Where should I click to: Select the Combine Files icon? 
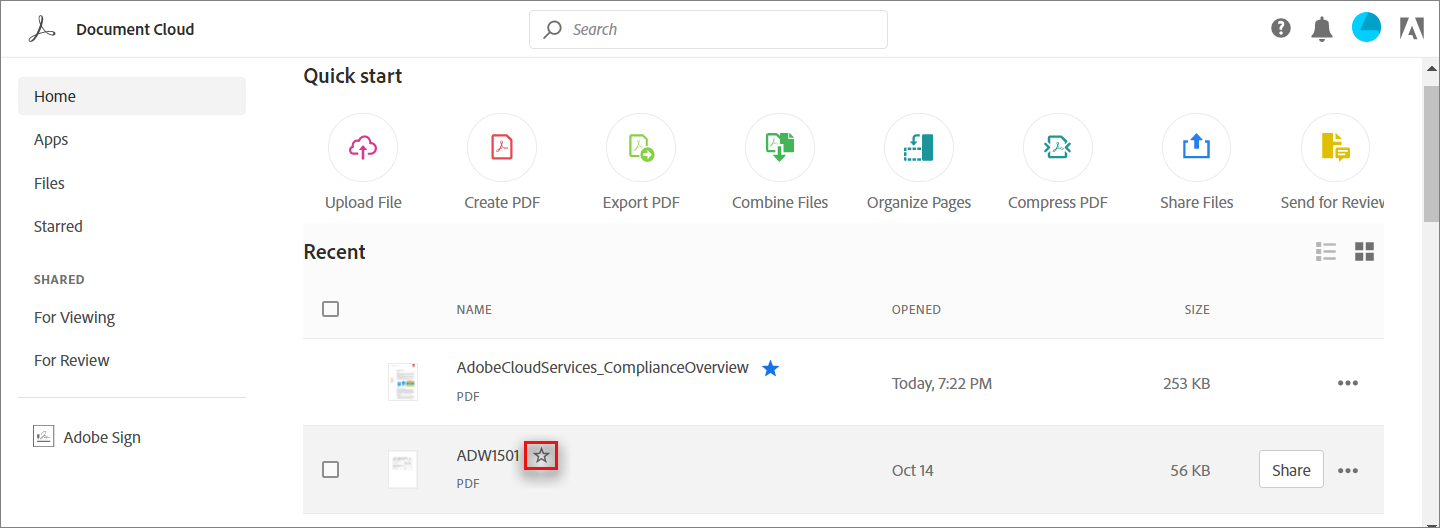[780, 149]
